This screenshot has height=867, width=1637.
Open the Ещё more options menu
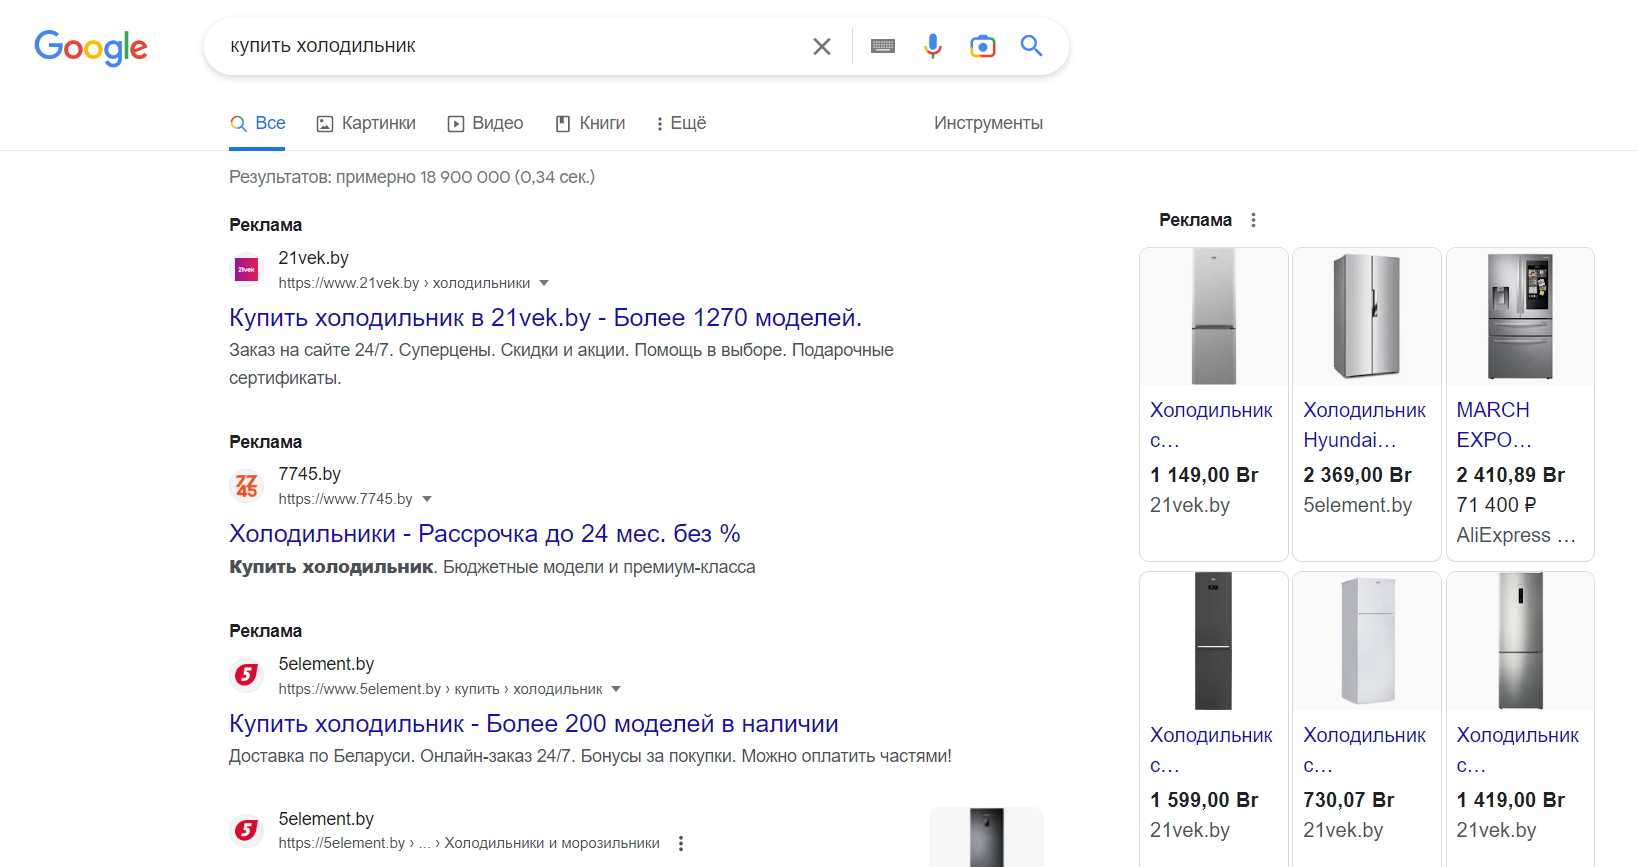tap(681, 123)
